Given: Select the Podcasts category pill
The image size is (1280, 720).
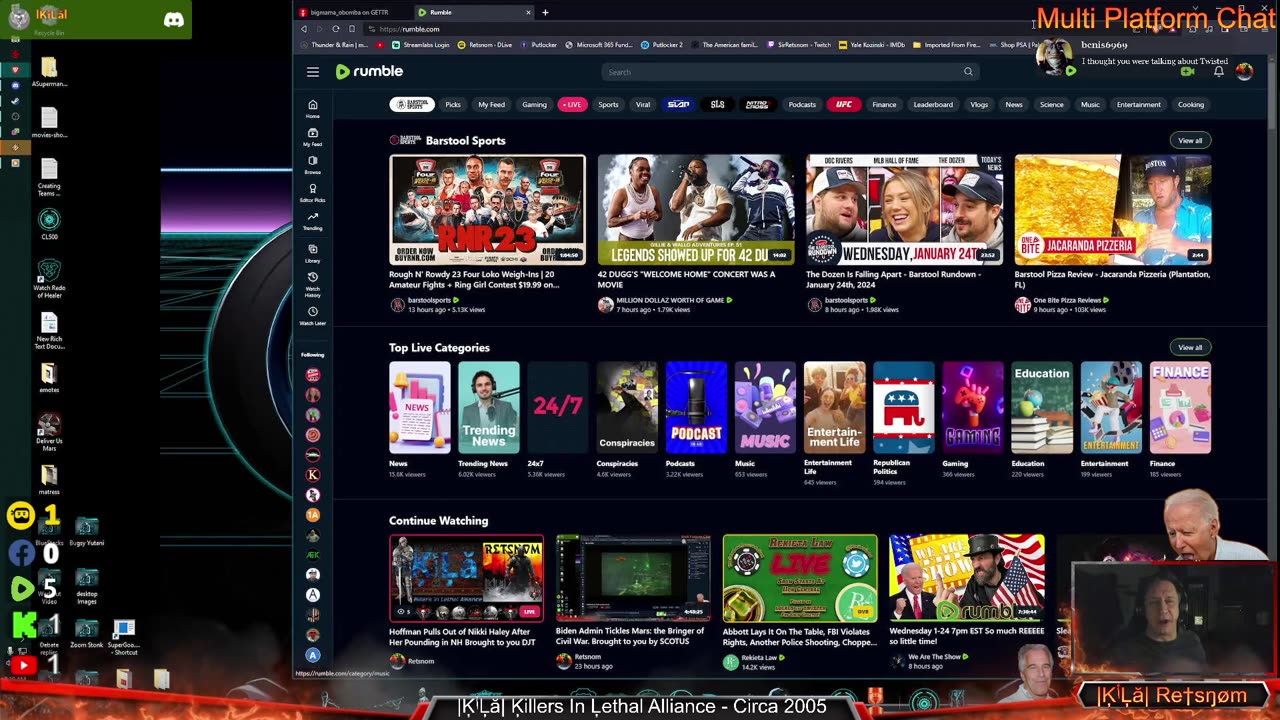Looking at the screenshot, I should [802, 104].
